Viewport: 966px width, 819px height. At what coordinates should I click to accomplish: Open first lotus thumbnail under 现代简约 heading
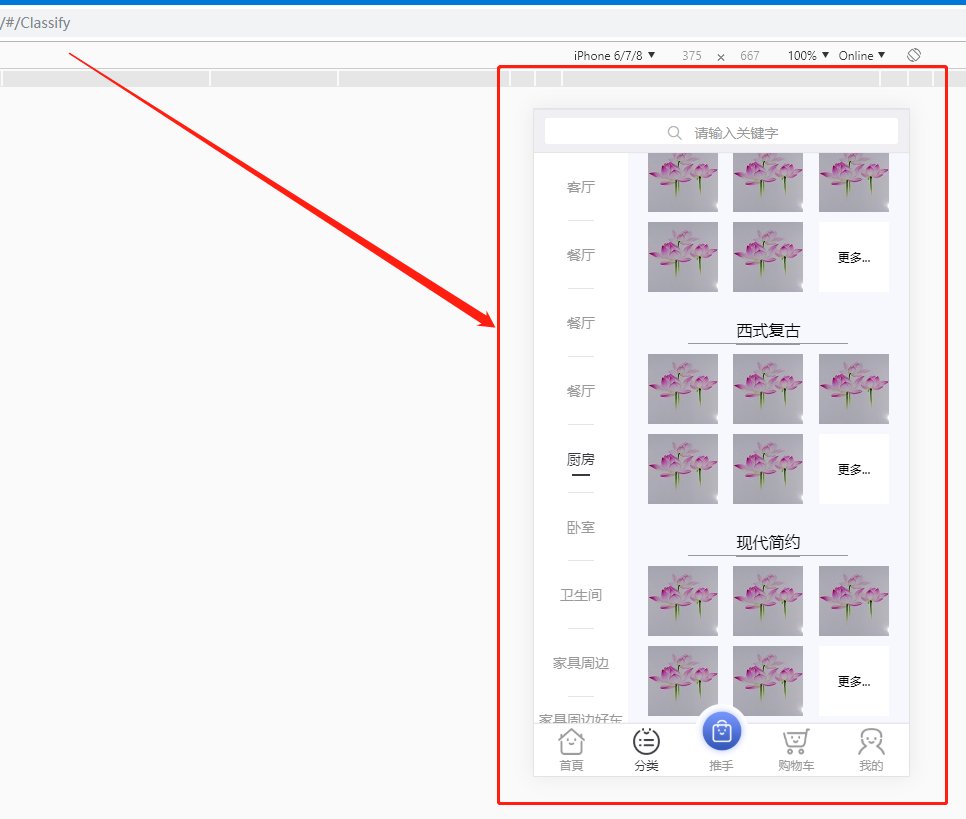pos(683,601)
